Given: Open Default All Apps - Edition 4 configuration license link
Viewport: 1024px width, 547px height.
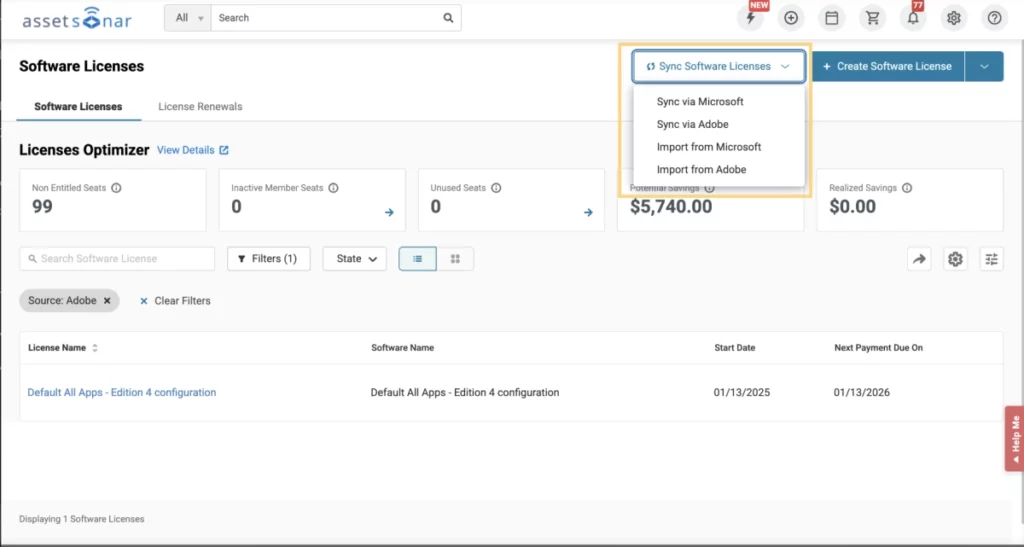Looking at the screenshot, I should (121, 393).
